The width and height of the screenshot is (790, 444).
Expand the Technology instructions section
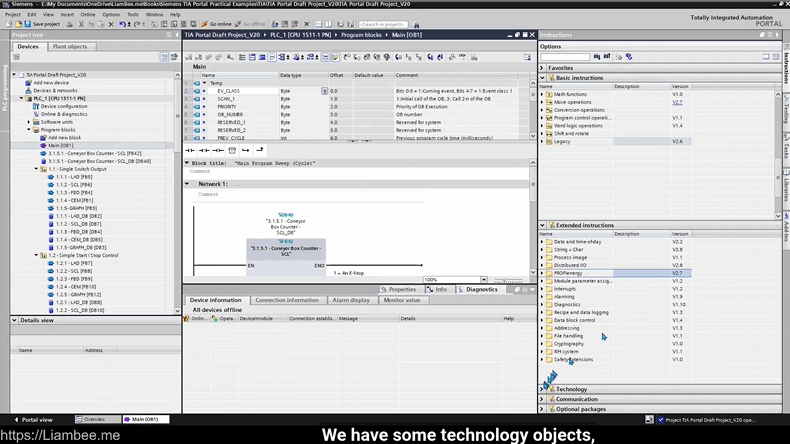(571, 389)
